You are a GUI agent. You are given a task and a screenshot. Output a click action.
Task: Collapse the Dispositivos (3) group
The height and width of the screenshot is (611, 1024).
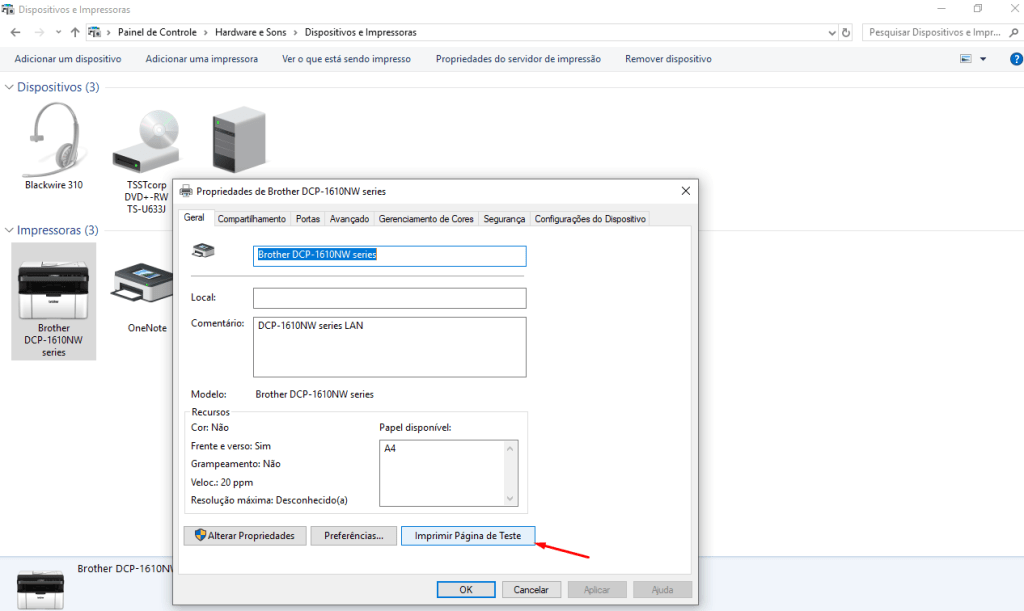(x=10, y=88)
